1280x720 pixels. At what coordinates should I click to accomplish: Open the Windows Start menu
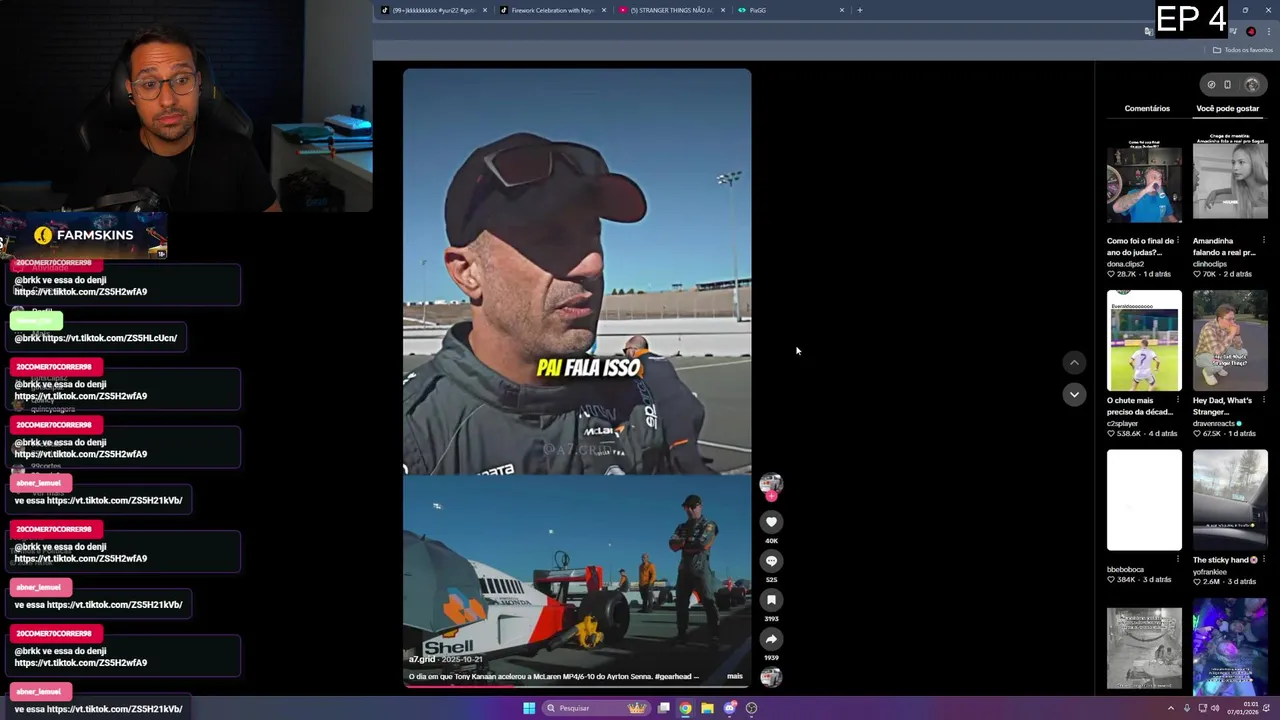tap(529, 708)
